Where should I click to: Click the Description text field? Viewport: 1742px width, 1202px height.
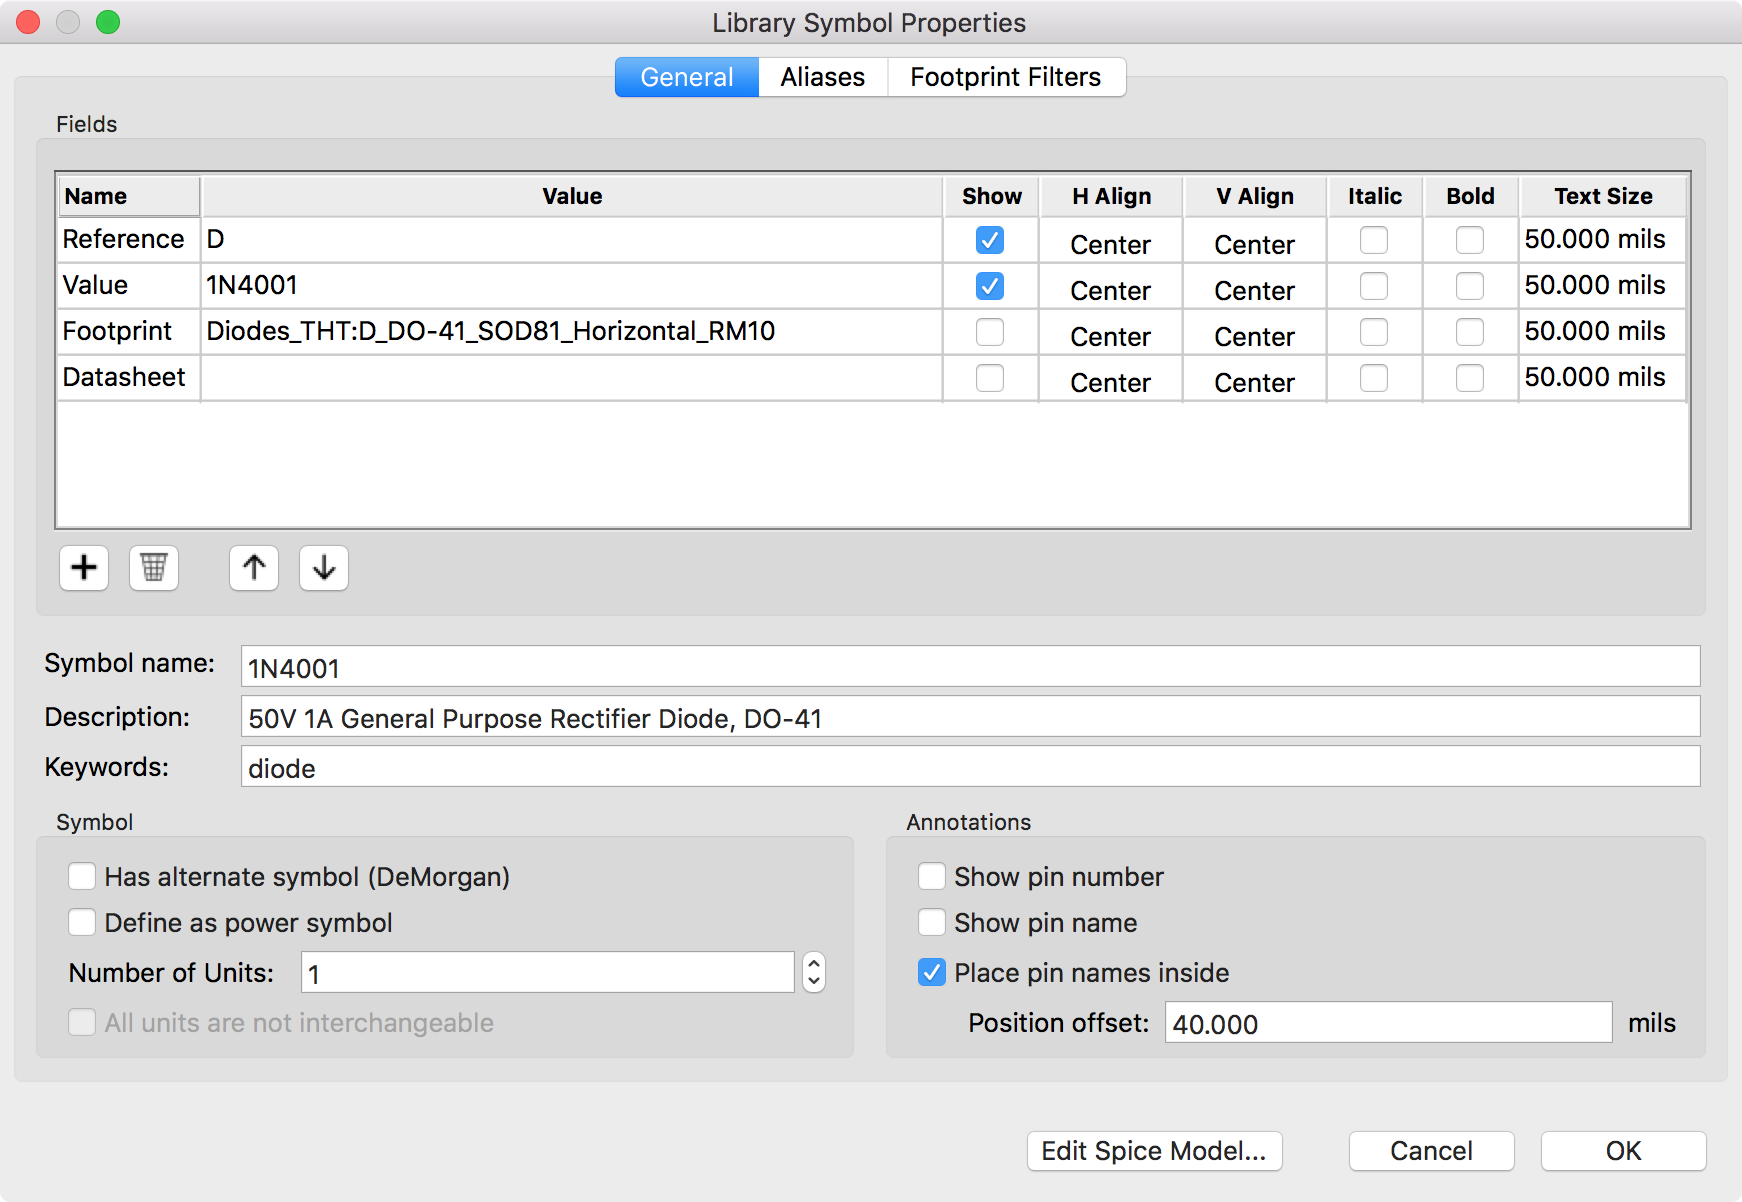point(970,718)
